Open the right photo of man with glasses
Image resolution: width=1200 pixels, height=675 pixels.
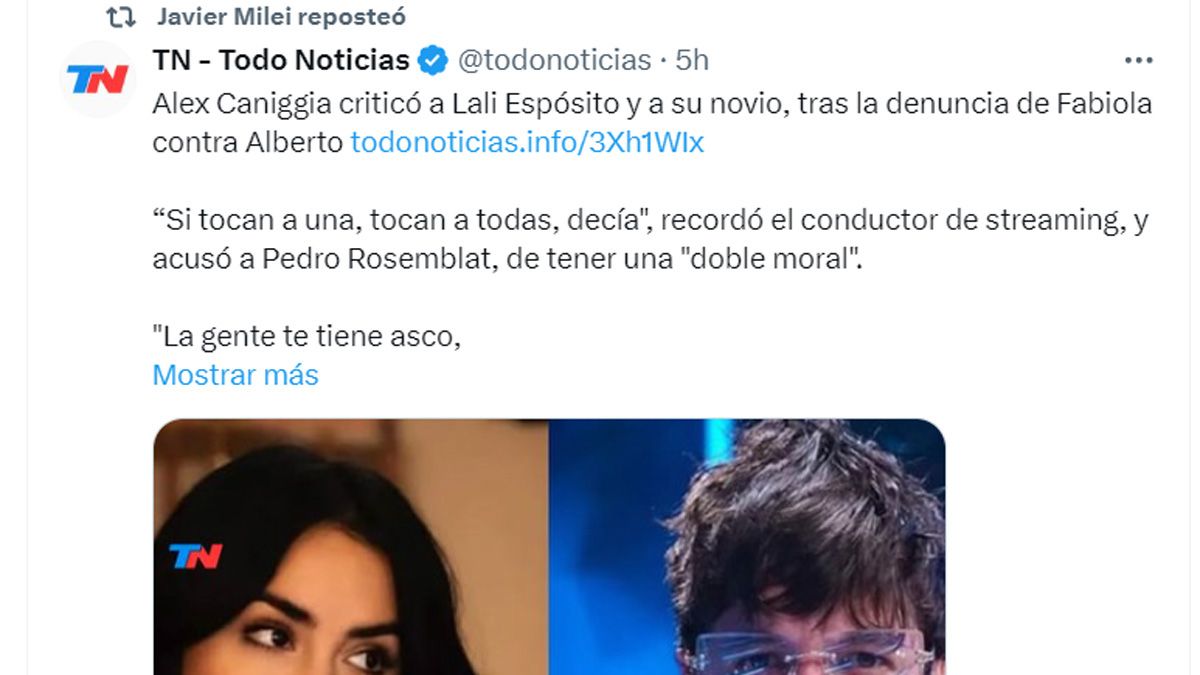(747, 547)
